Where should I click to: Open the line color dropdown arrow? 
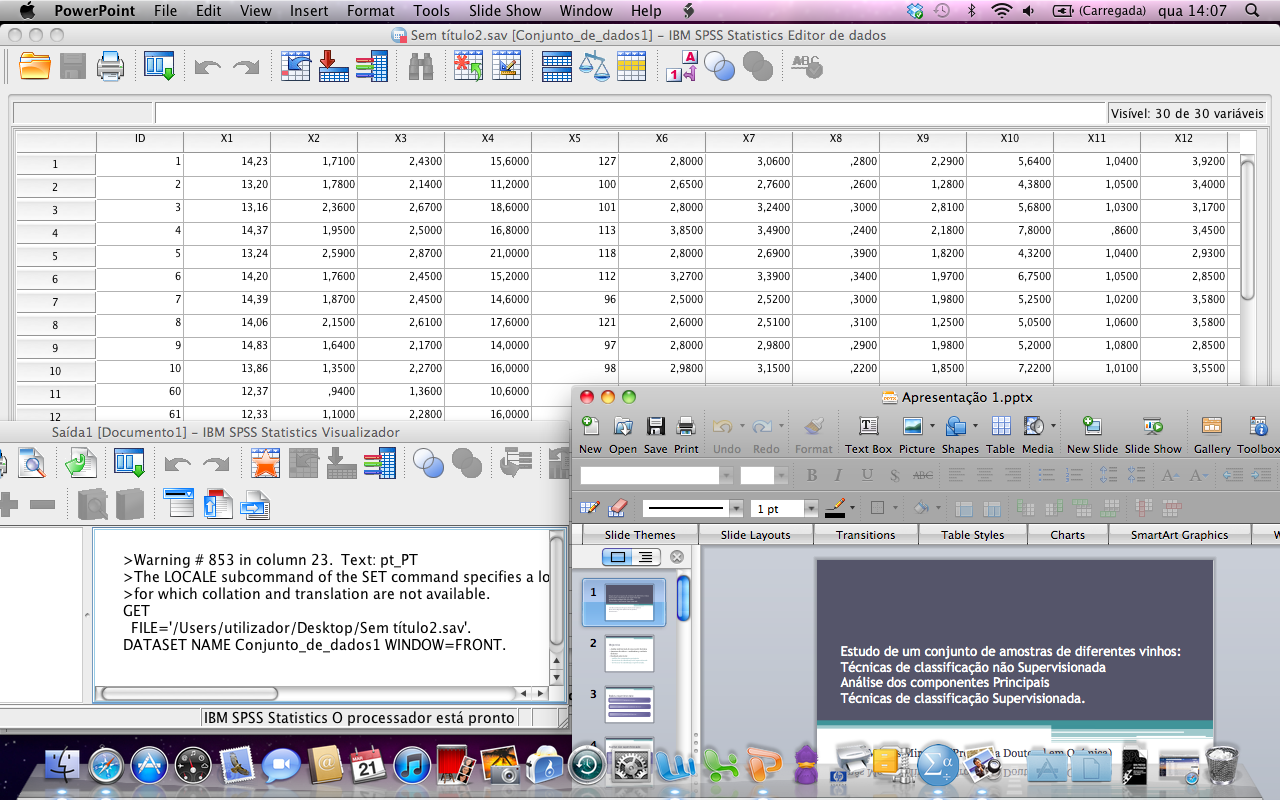click(852, 508)
